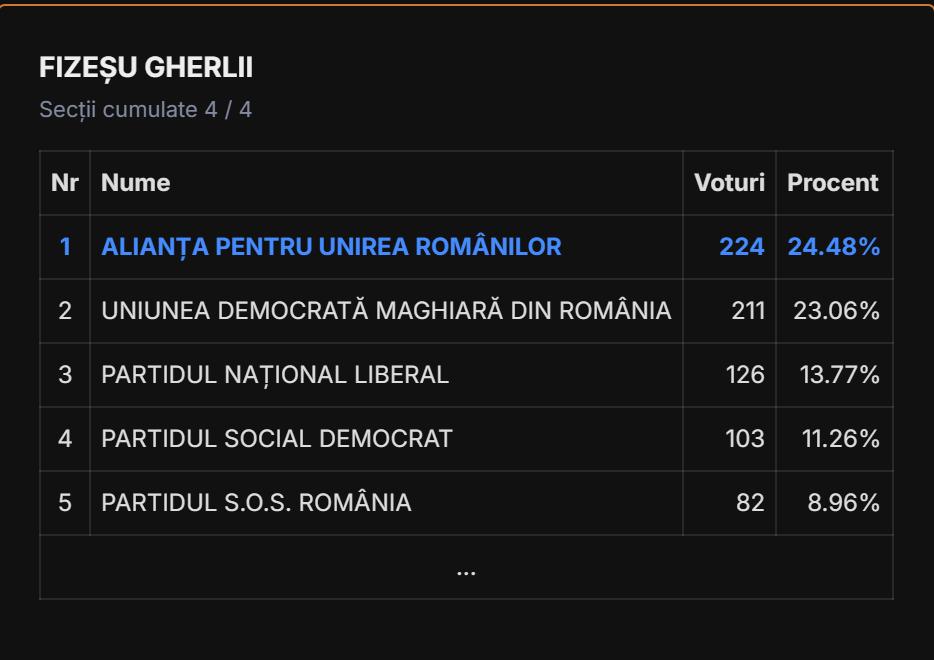Click the 224 votes cell
934x660 pixels.
(x=741, y=247)
